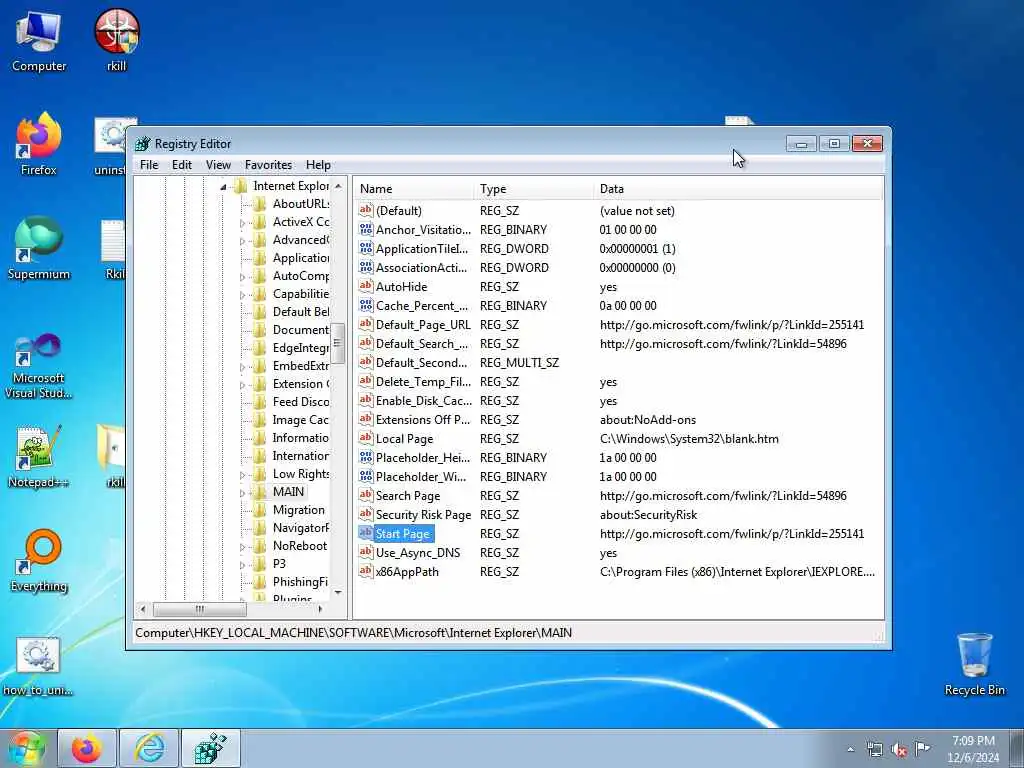Expand the AutoComplete key
Viewport: 1024px width, 768px height.
[x=242, y=277]
